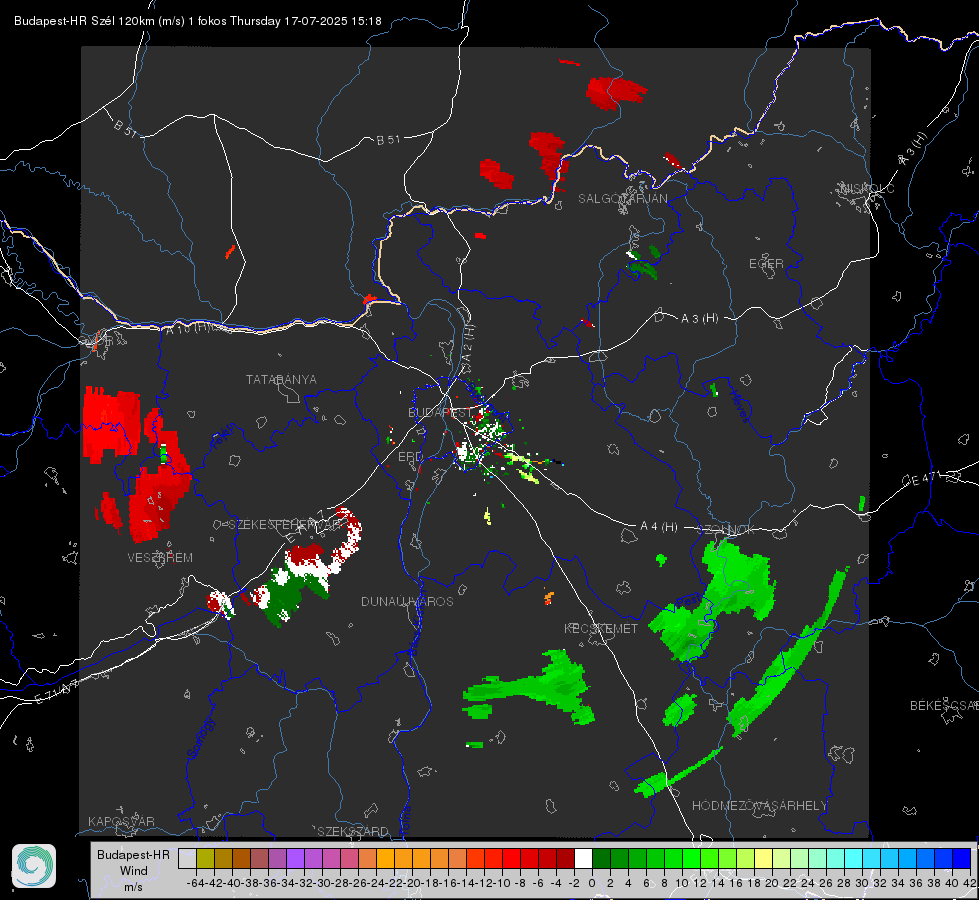
Task: Click the BÉKÉSCSABA city label
Action: point(944,706)
